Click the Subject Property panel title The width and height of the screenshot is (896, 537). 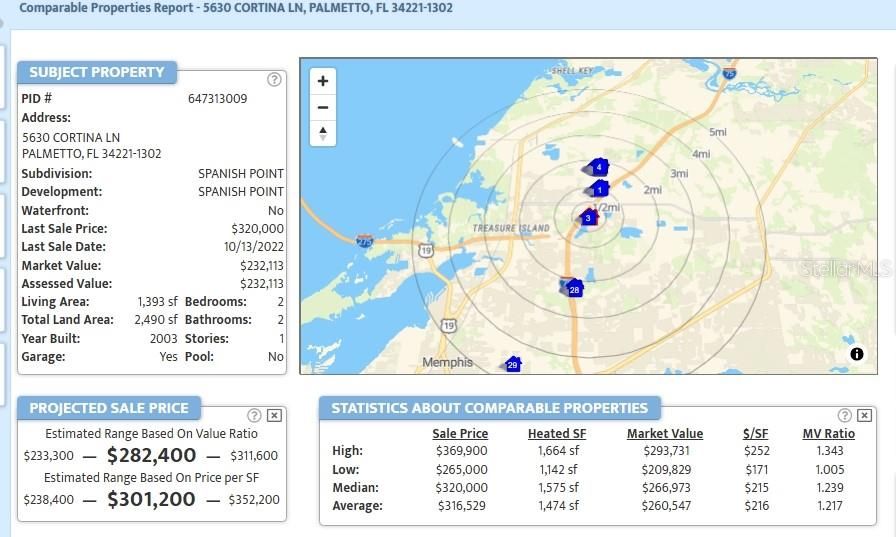97,72
